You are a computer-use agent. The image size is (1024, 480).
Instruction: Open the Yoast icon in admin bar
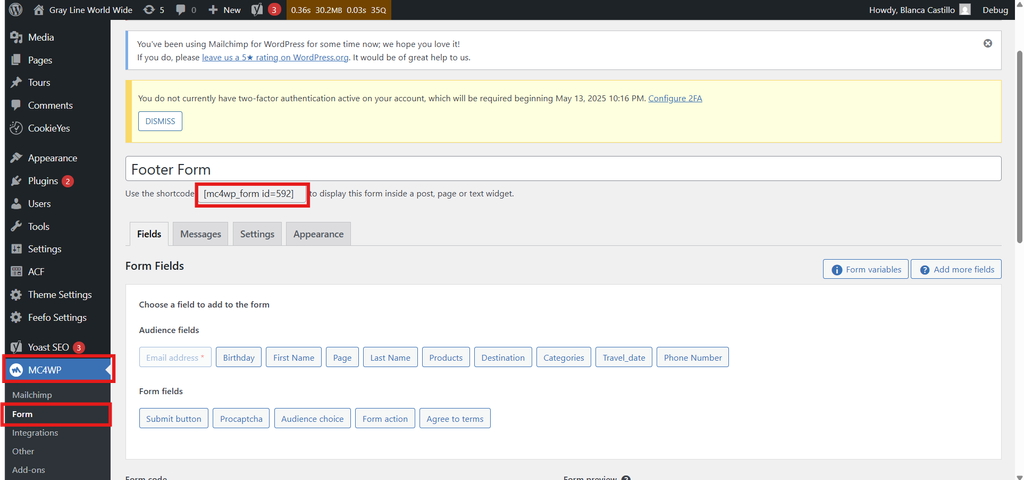[x=258, y=10]
